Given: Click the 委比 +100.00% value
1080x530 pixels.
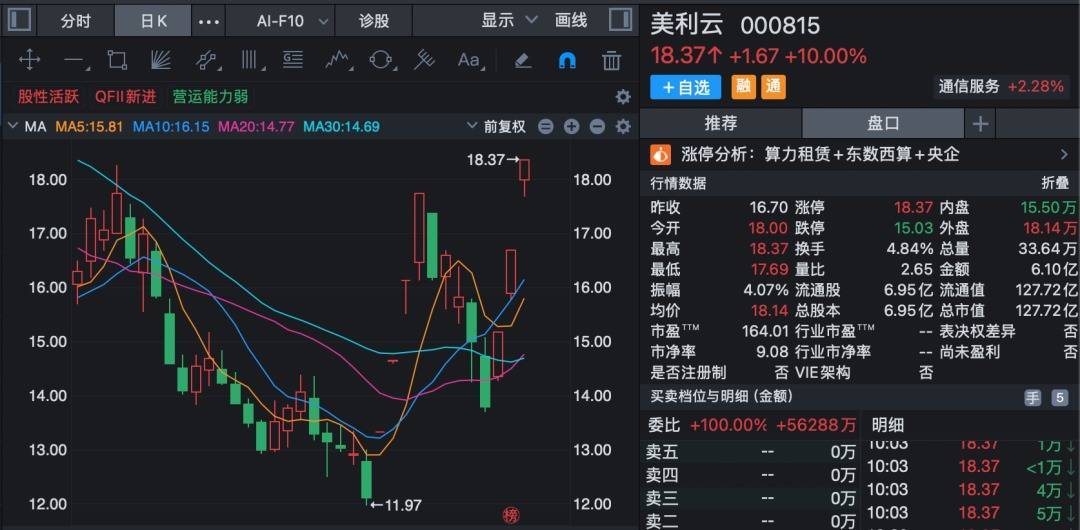Looking at the screenshot, I should [729, 425].
